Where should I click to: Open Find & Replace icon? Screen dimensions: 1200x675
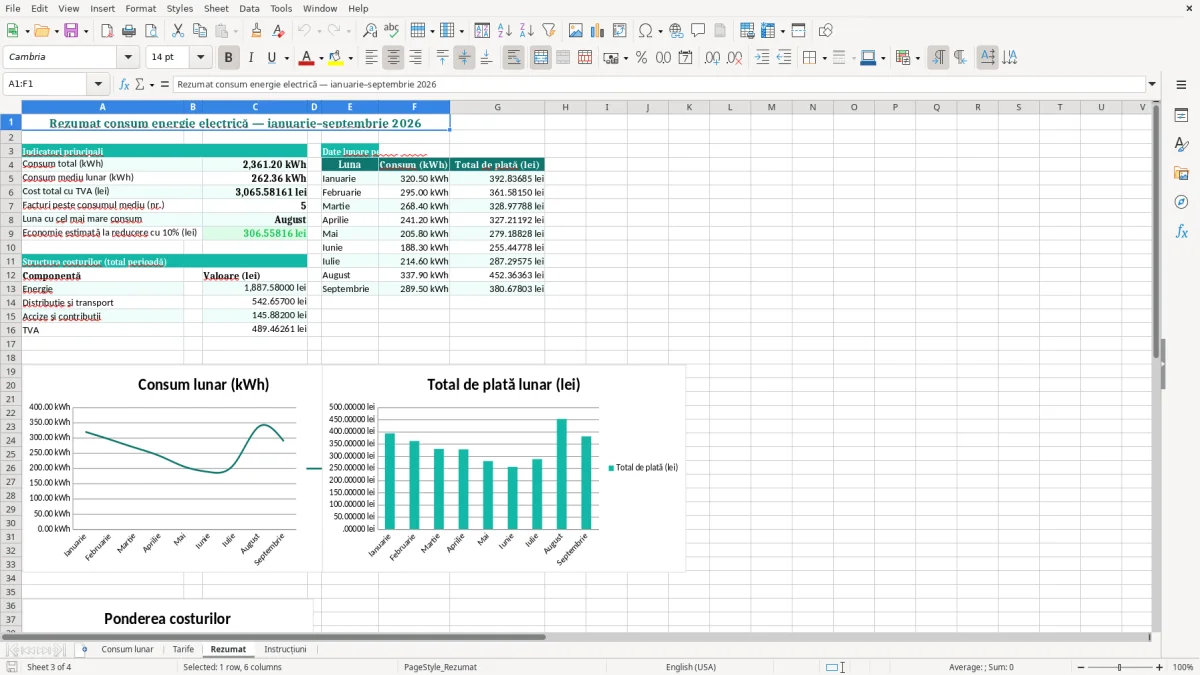tap(370, 31)
